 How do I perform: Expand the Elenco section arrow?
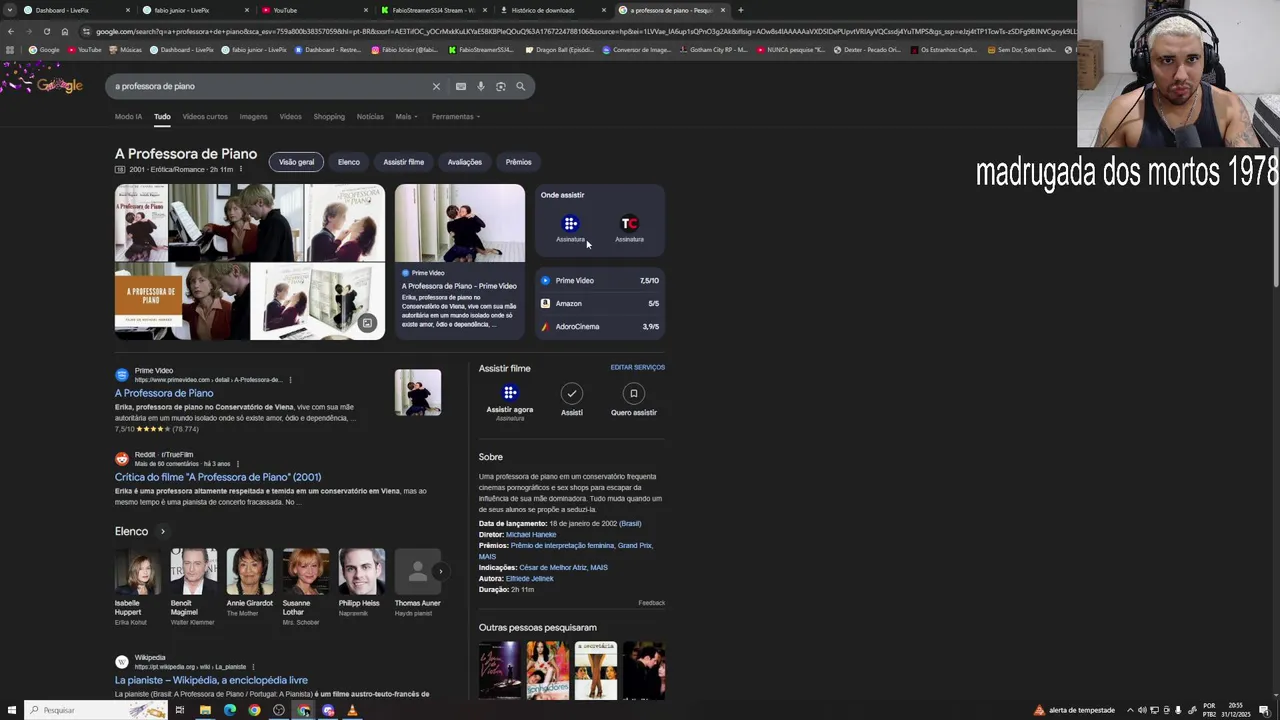point(162,532)
